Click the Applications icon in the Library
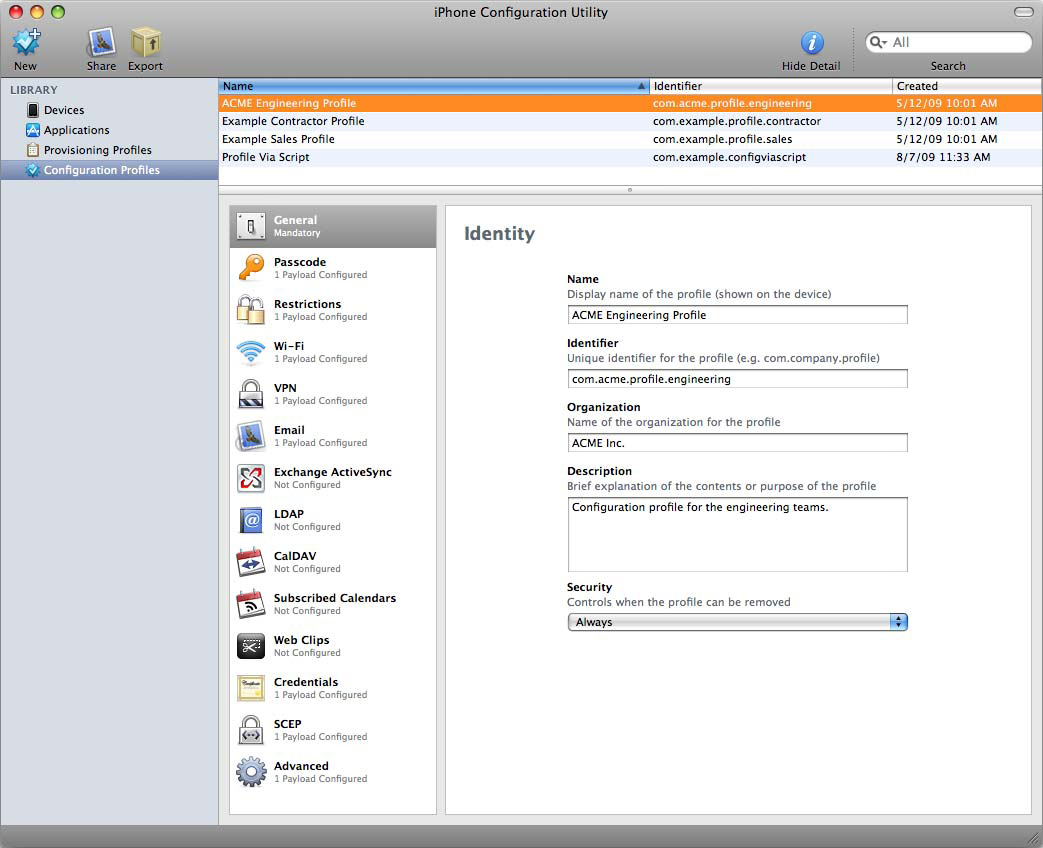 [33, 130]
